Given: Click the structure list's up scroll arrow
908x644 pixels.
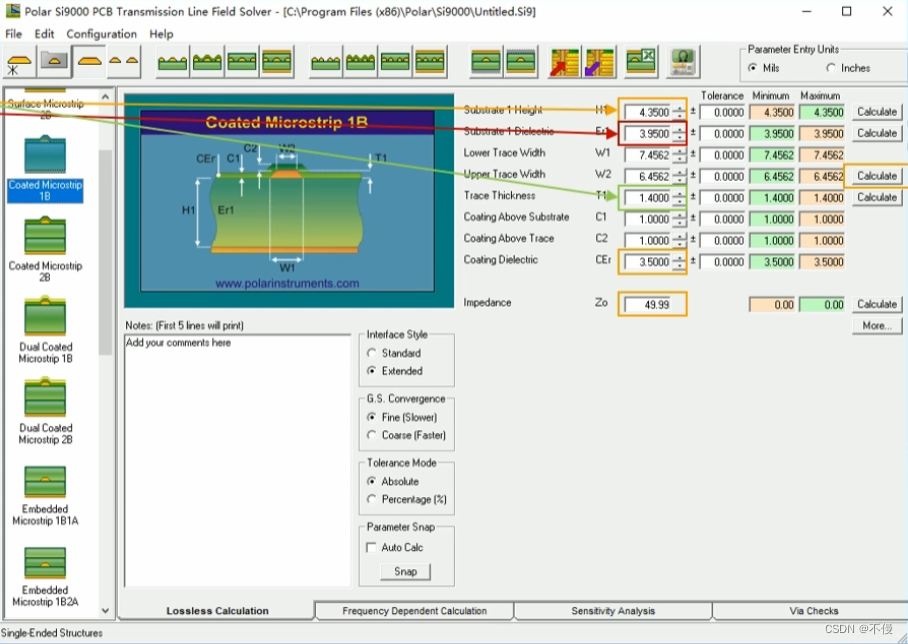Looking at the screenshot, I should point(105,97).
